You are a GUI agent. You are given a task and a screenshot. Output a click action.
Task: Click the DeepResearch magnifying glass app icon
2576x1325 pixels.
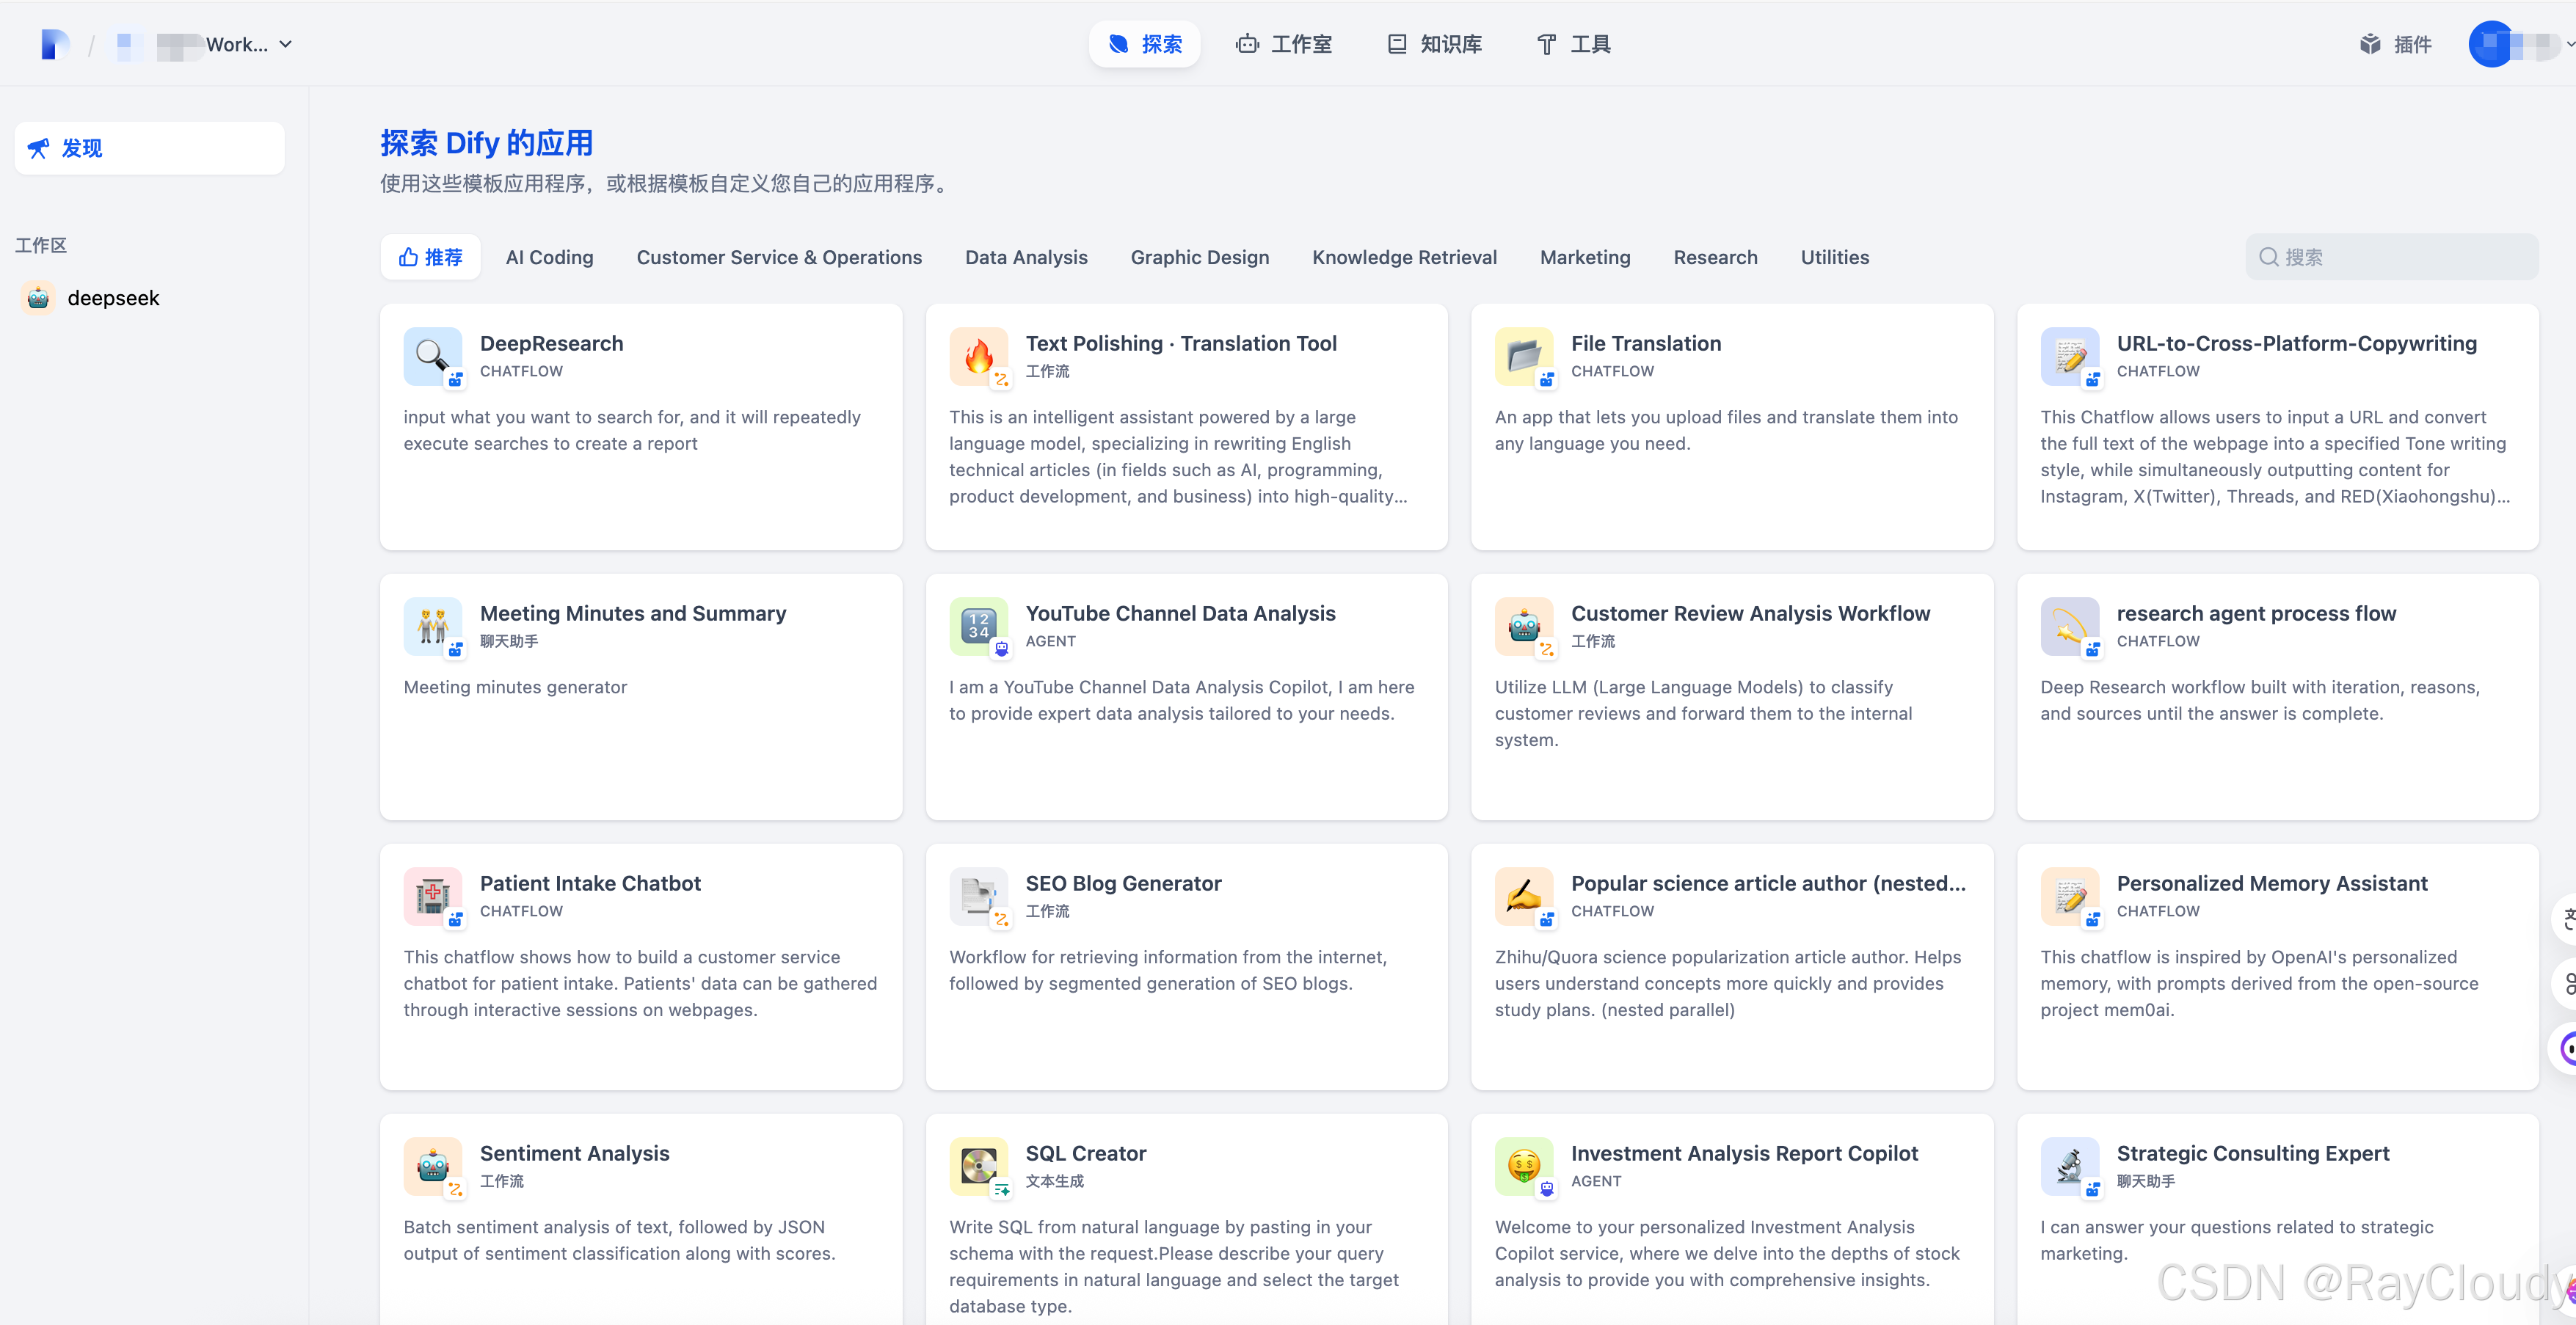431,356
